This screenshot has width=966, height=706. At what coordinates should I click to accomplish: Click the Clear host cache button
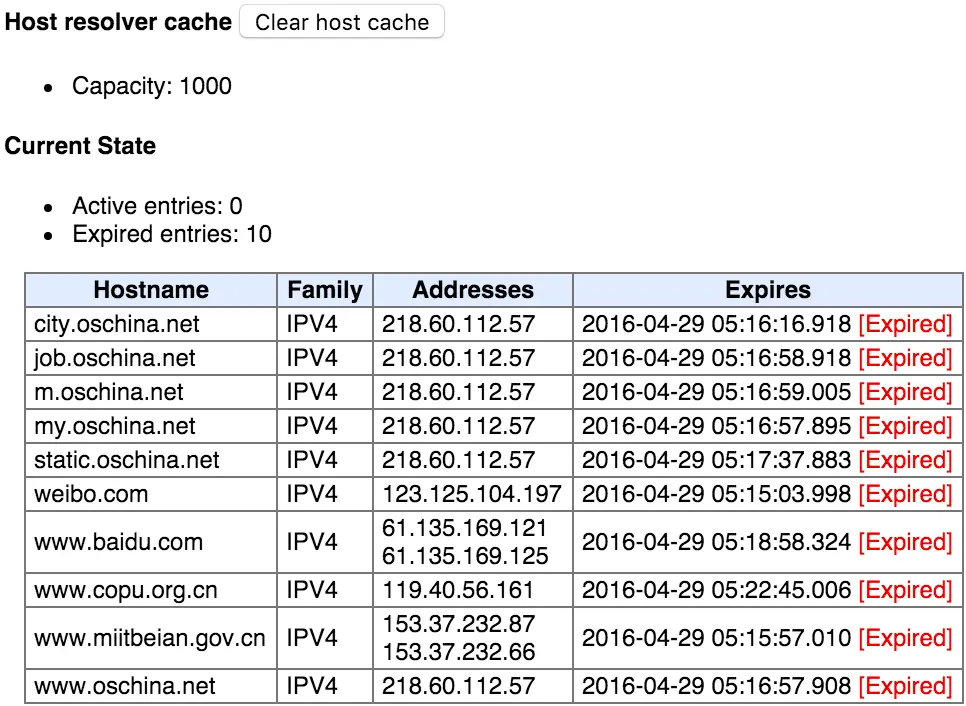pos(342,22)
